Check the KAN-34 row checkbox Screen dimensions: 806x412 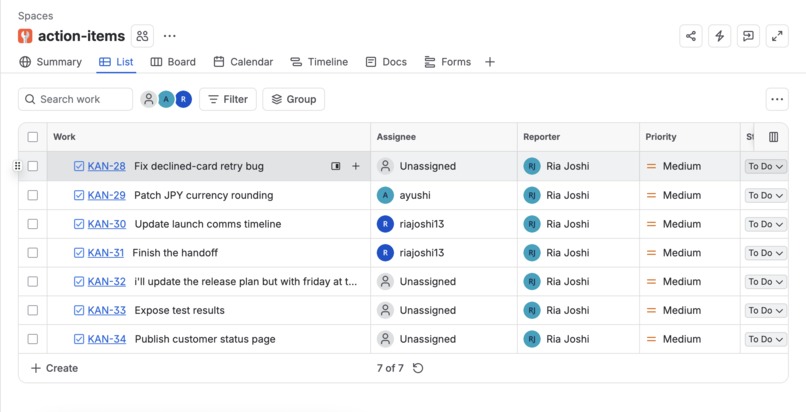click(x=33, y=339)
